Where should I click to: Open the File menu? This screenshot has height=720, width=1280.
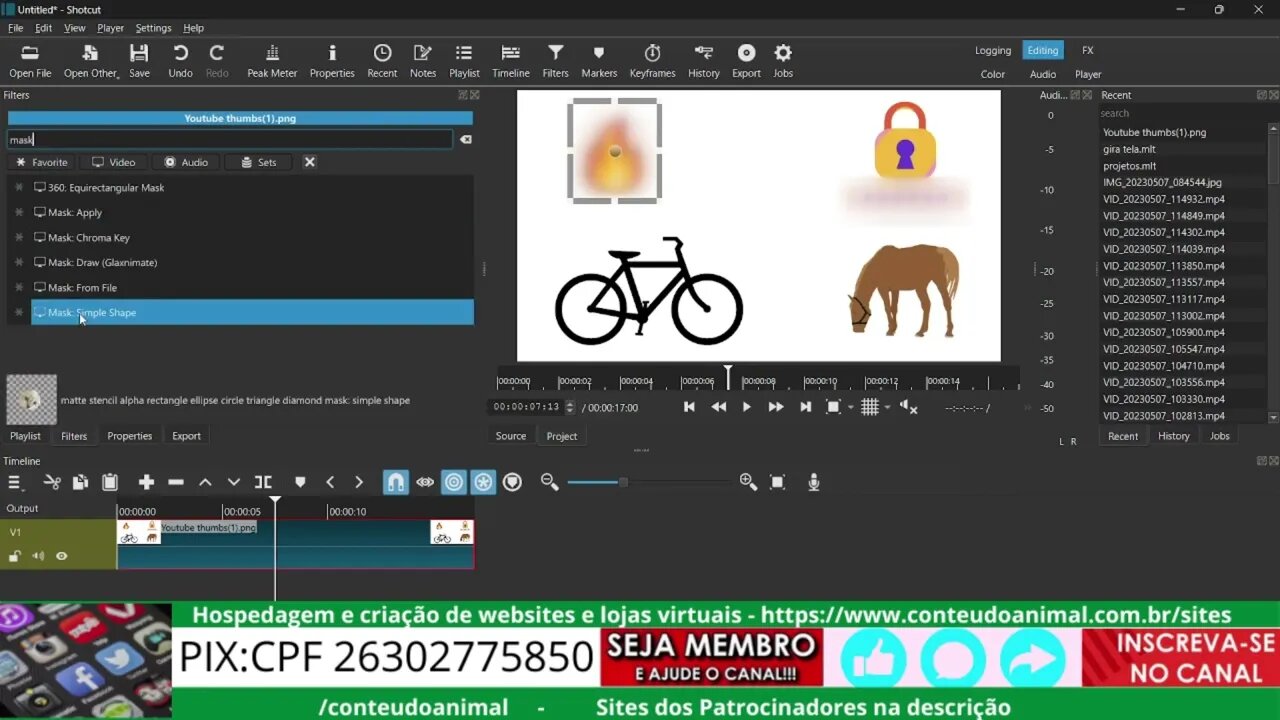point(15,28)
